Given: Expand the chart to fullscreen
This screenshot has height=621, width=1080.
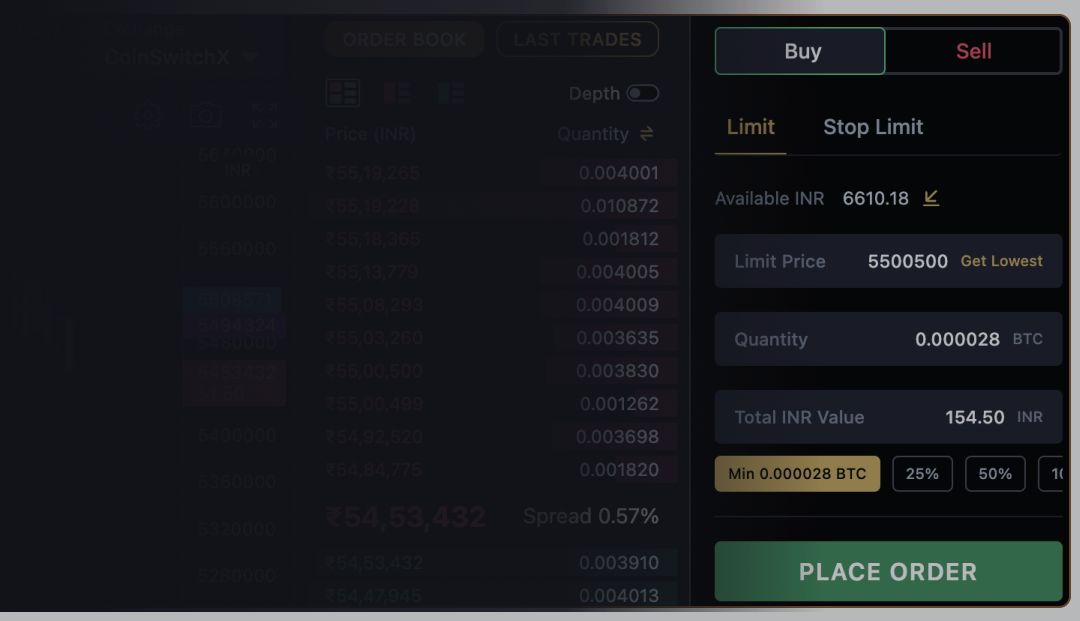Looking at the screenshot, I should coord(263,115).
